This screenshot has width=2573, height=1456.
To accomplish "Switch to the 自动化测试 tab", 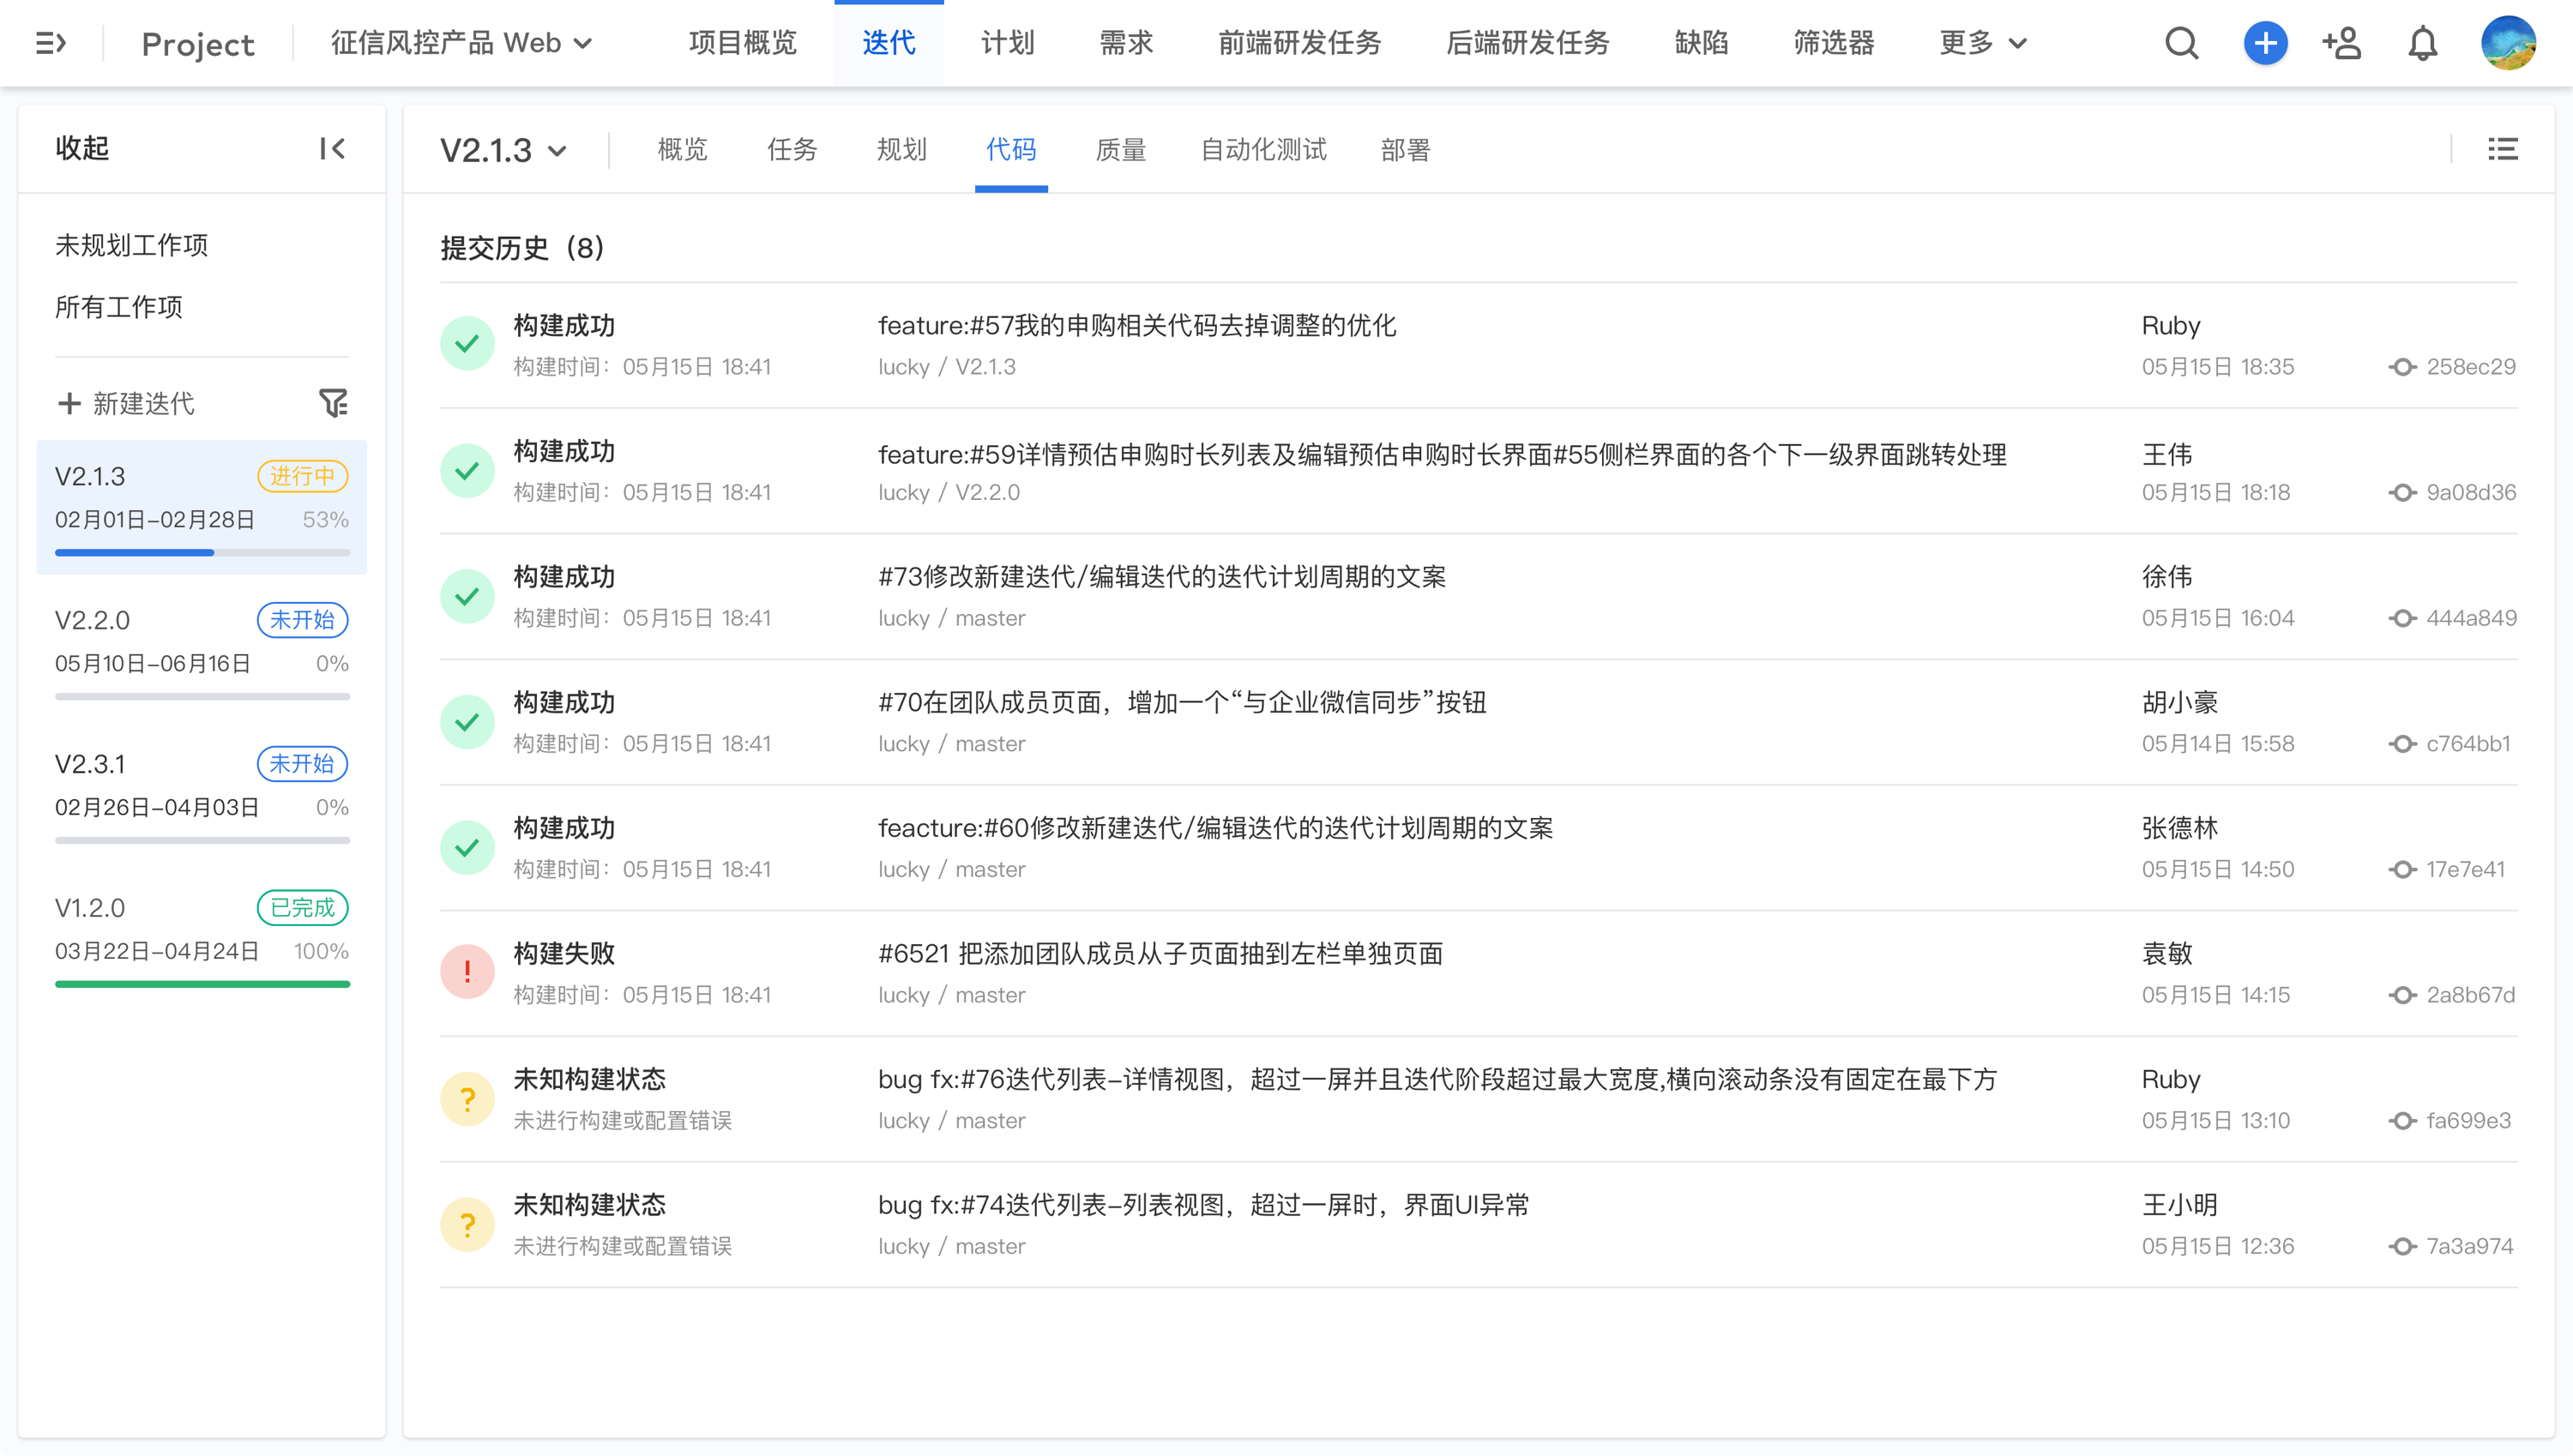I will pyautogui.click(x=1263, y=150).
